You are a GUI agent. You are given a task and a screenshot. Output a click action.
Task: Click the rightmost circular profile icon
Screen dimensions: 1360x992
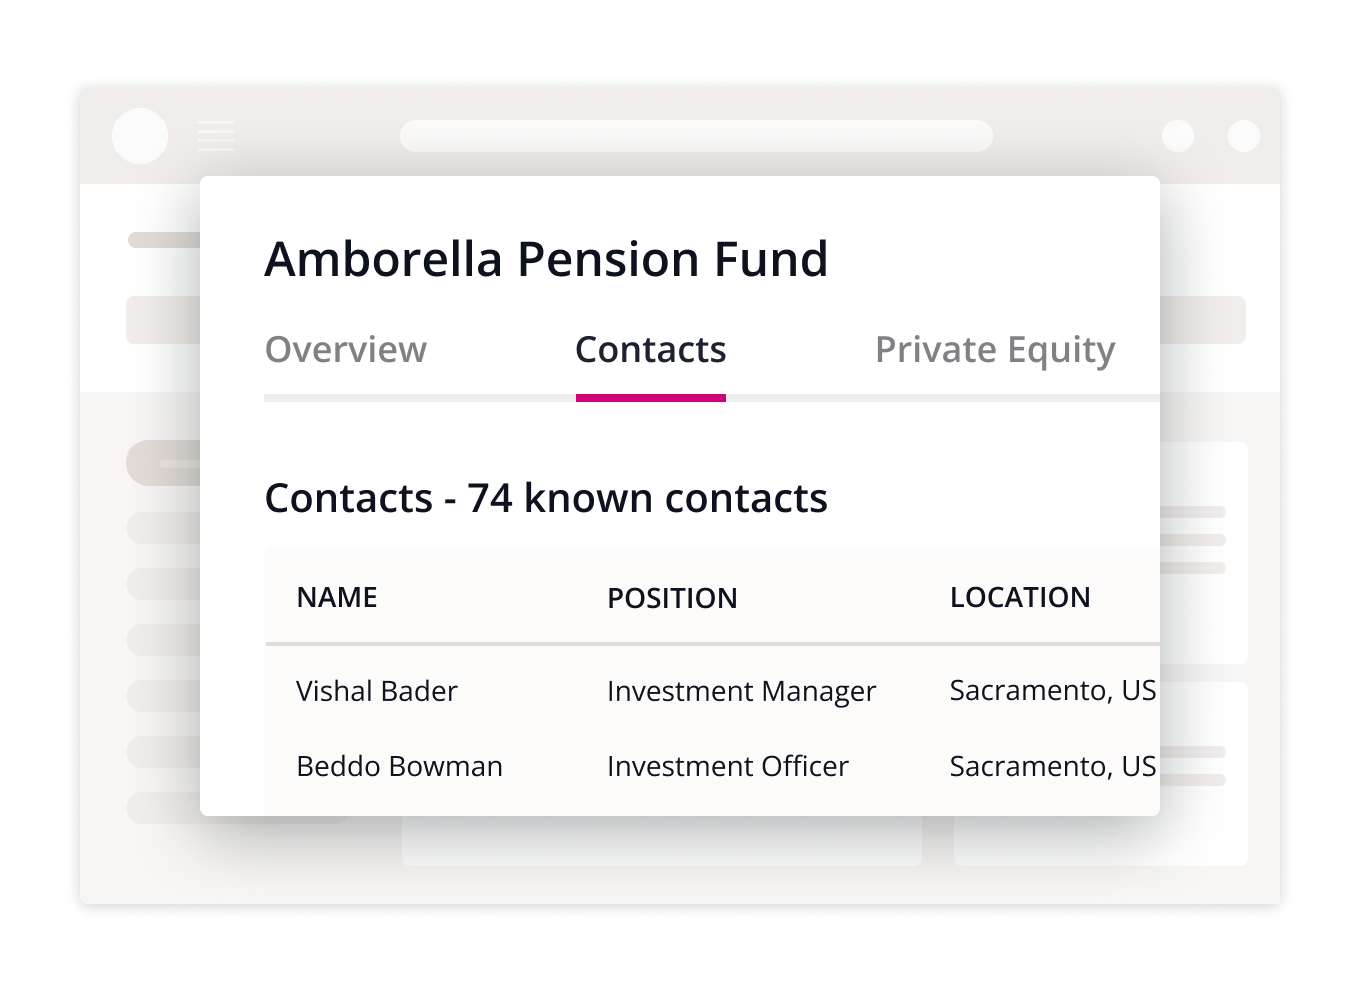pos(1244,135)
